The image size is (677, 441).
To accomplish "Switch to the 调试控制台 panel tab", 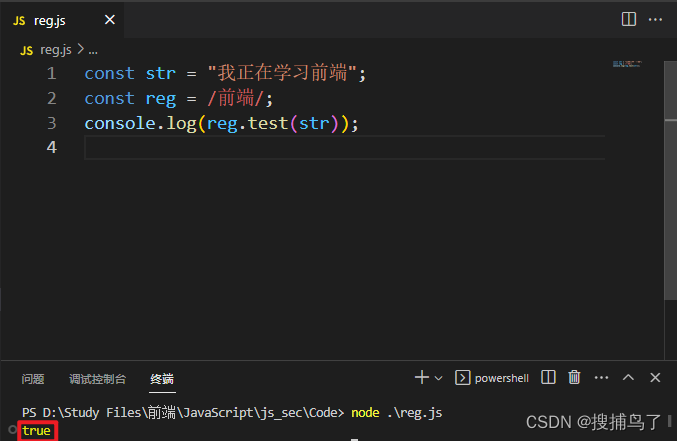I will click(98, 379).
